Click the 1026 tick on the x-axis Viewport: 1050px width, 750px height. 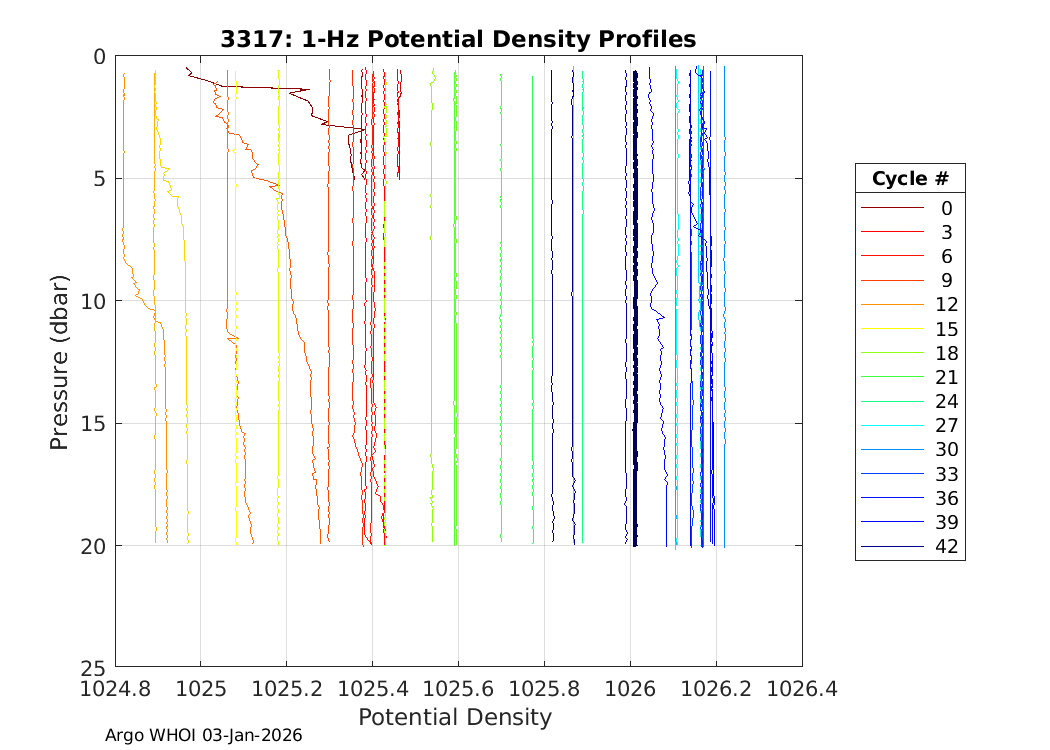tap(630, 688)
